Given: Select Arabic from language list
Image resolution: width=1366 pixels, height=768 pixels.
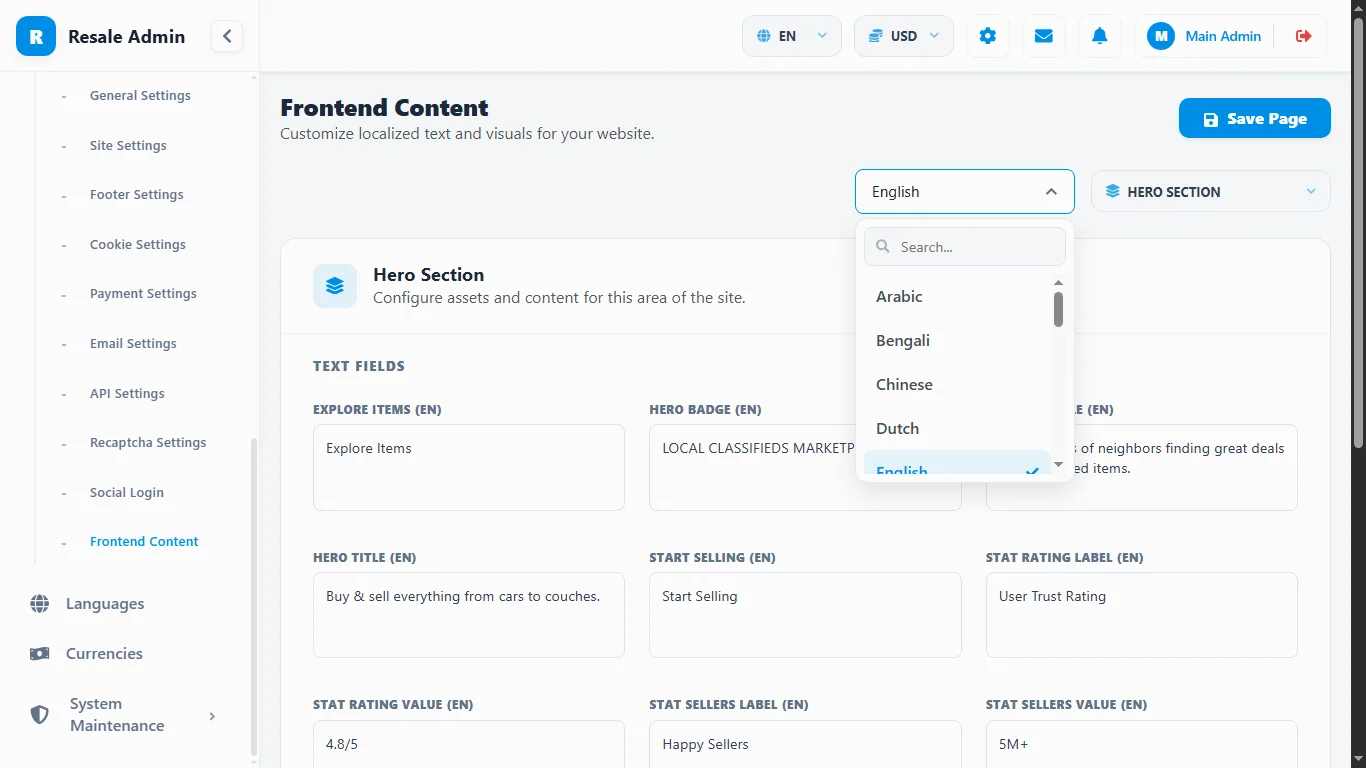Looking at the screenshot, I should (957, 296).
